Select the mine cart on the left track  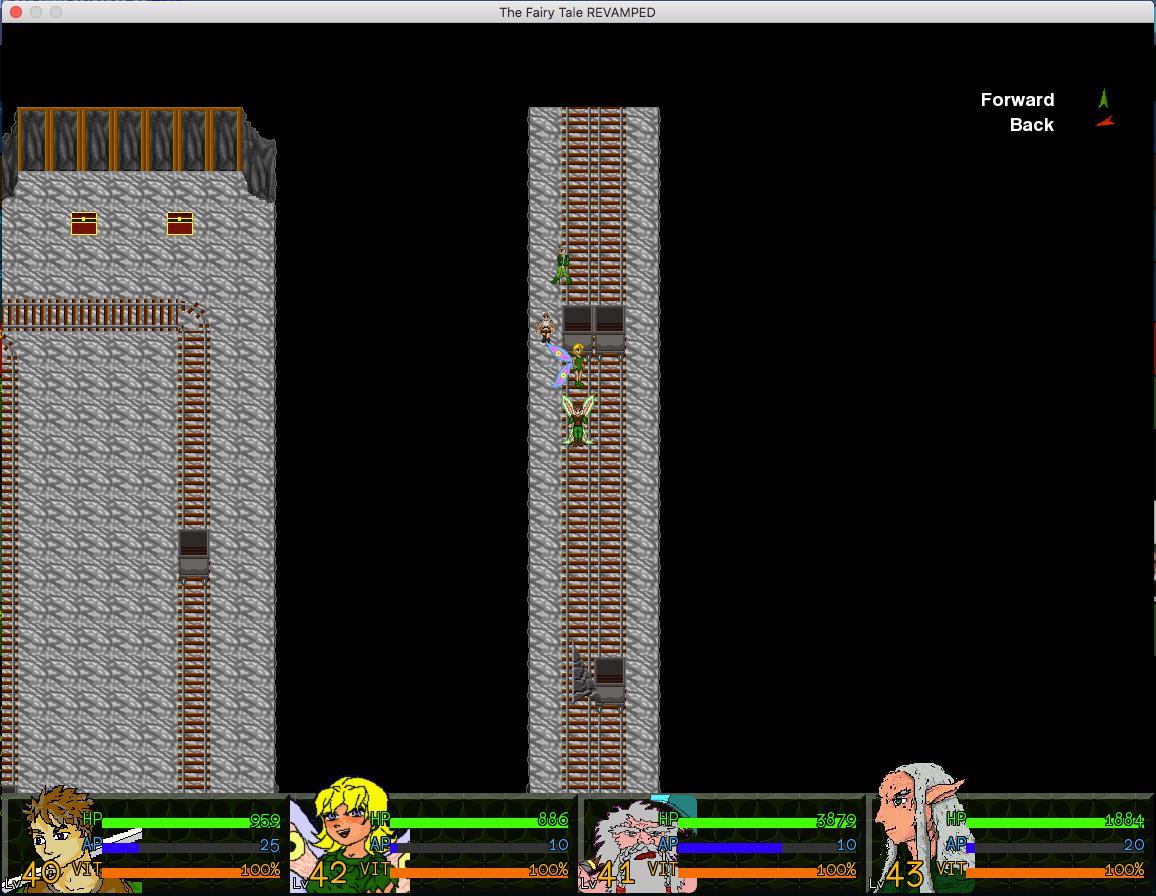[x=193, y=552]
